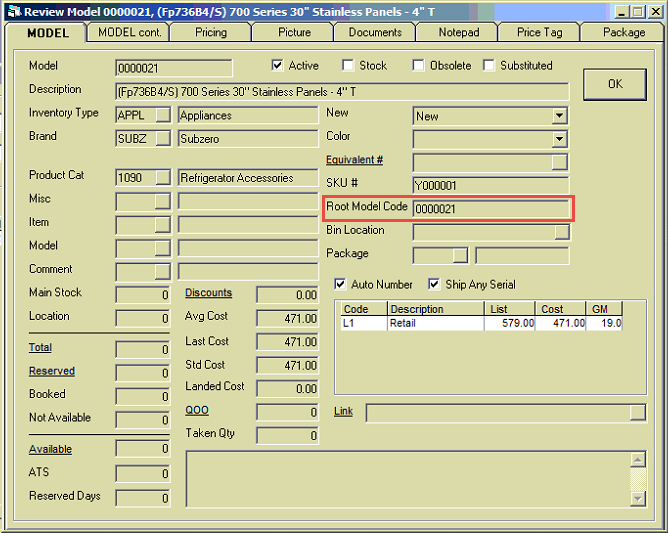Click the Reserved Days field
Viewport: 668px width, 533px height.
coord(143,498)
